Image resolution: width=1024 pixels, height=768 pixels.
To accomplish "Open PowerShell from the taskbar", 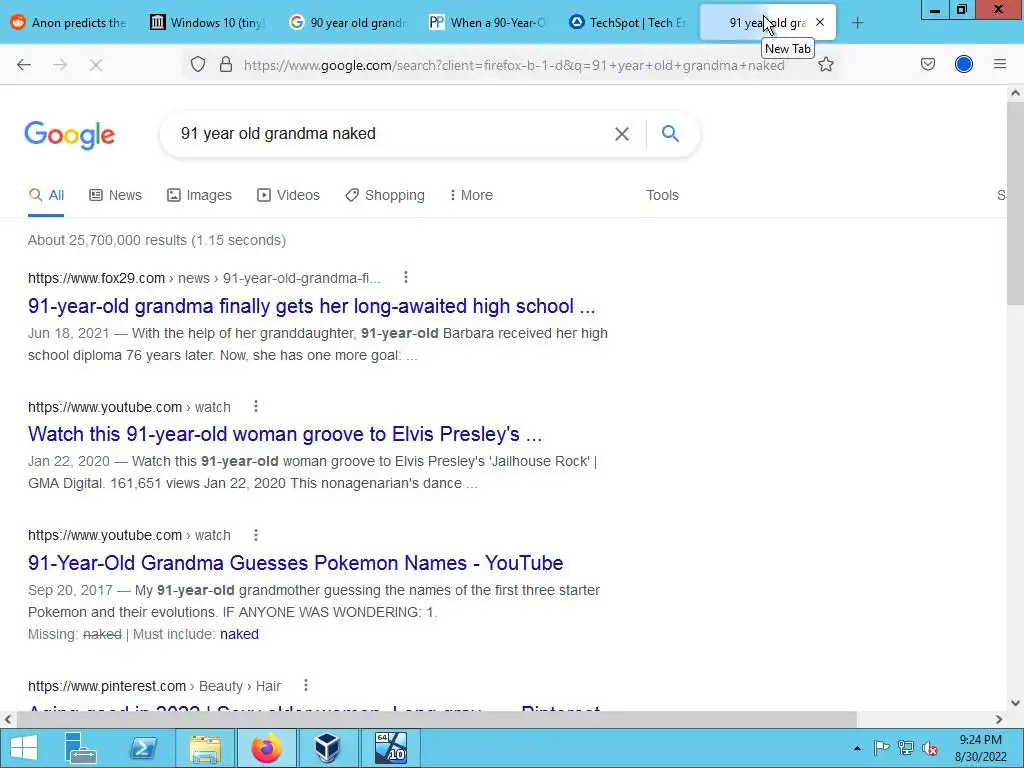I will [x=143, y=748].
